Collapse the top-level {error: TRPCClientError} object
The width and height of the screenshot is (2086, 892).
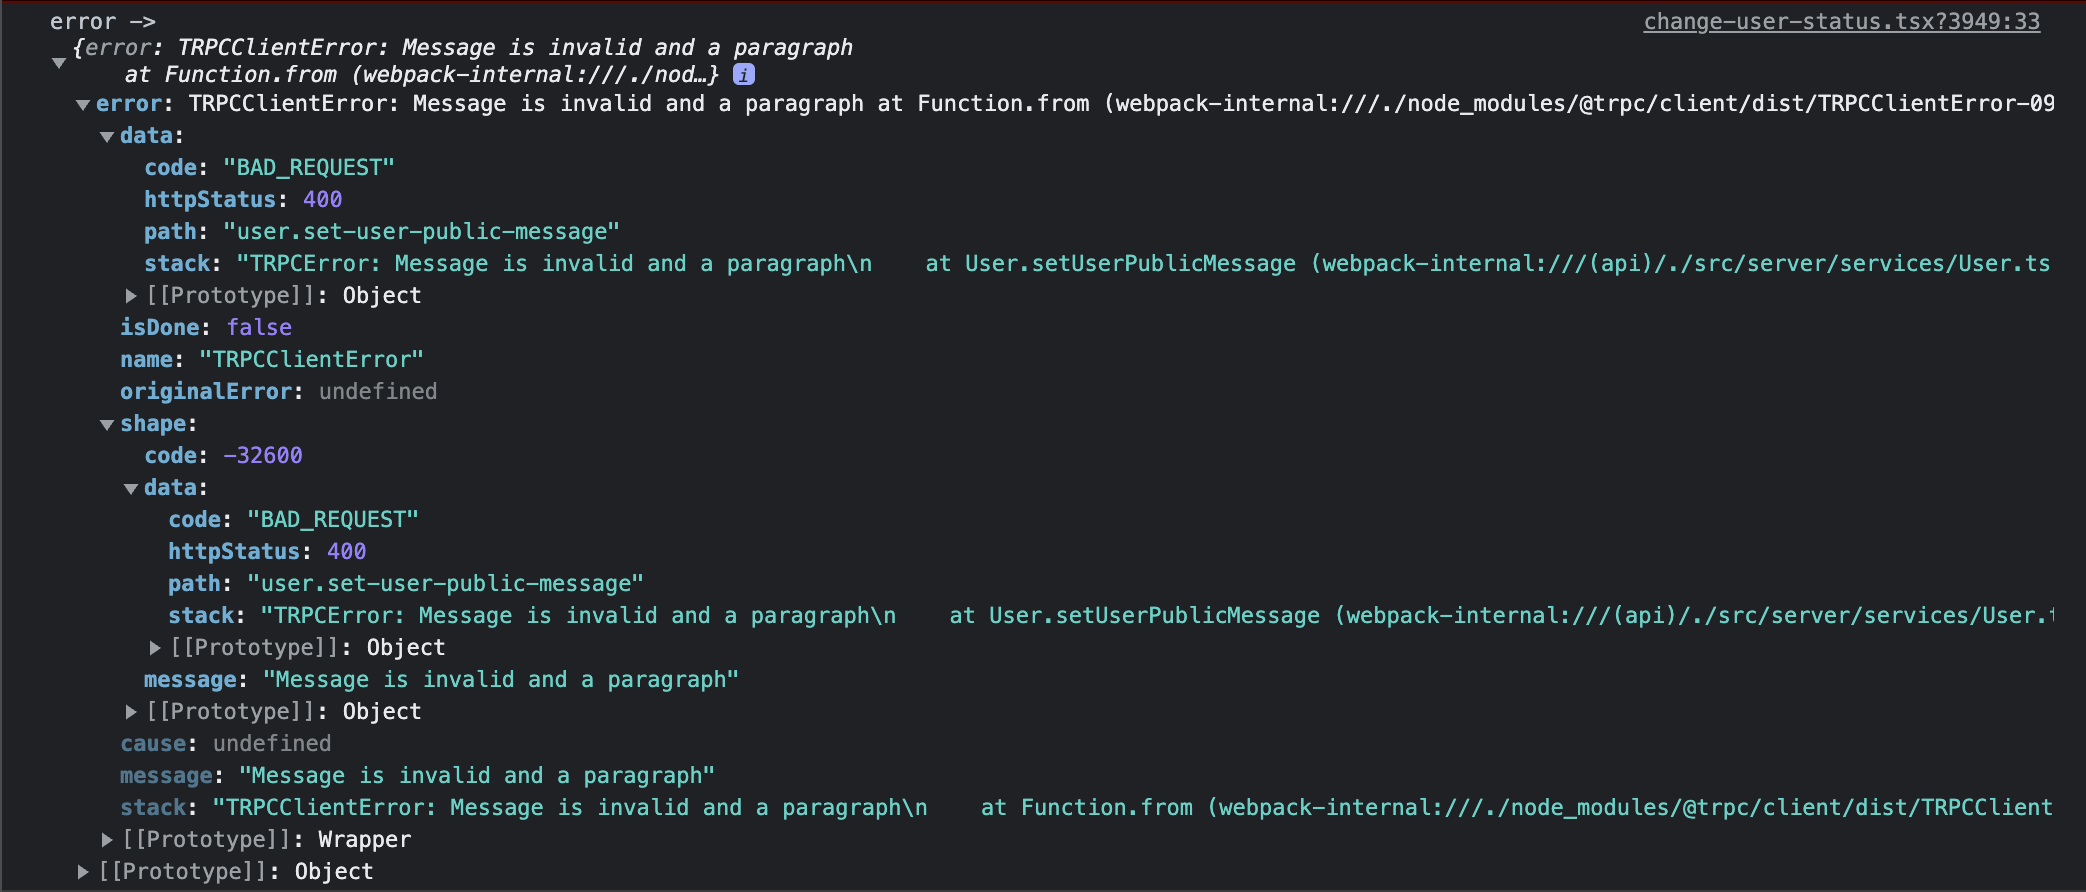[59, 62]
